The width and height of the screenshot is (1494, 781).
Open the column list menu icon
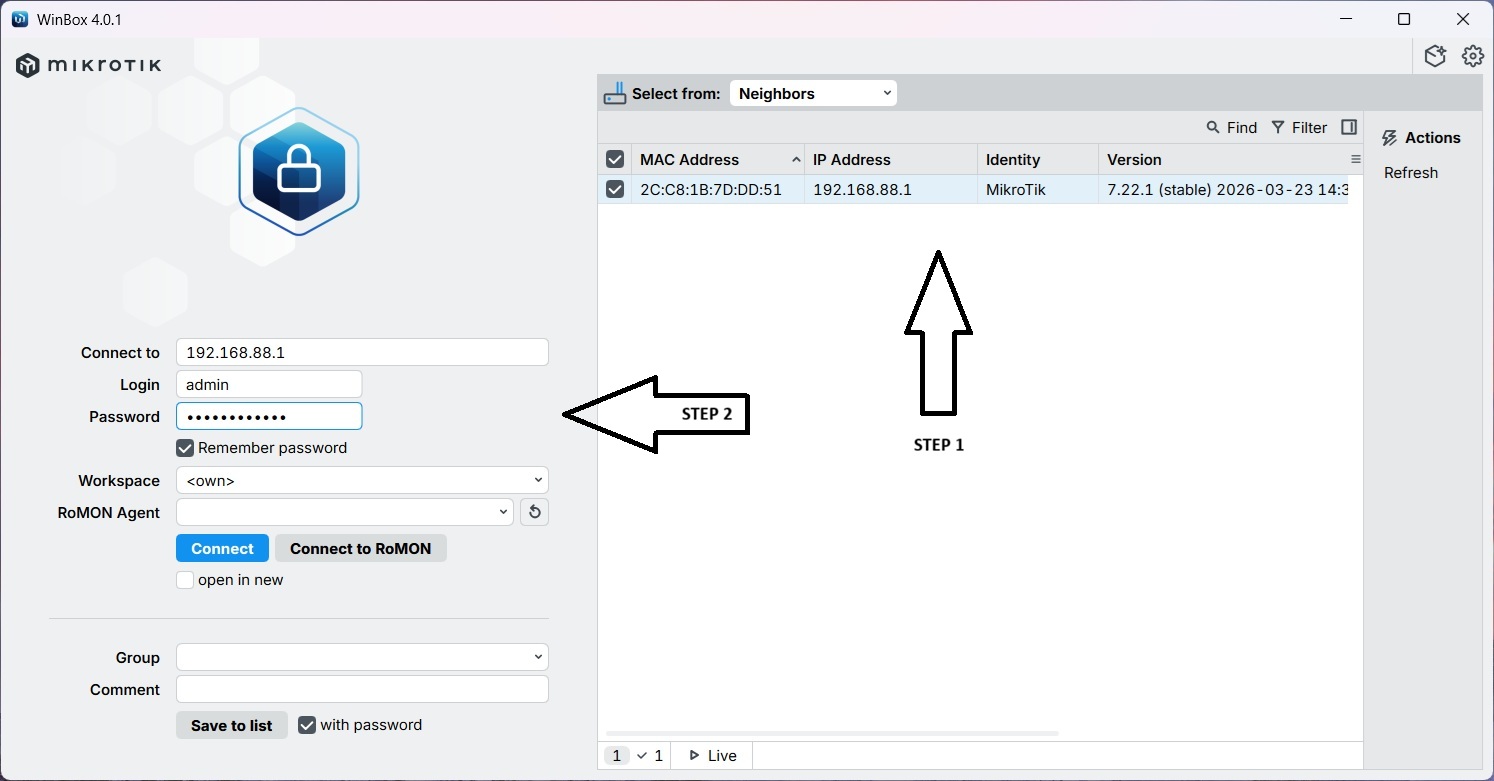(x=1356, y=159)
